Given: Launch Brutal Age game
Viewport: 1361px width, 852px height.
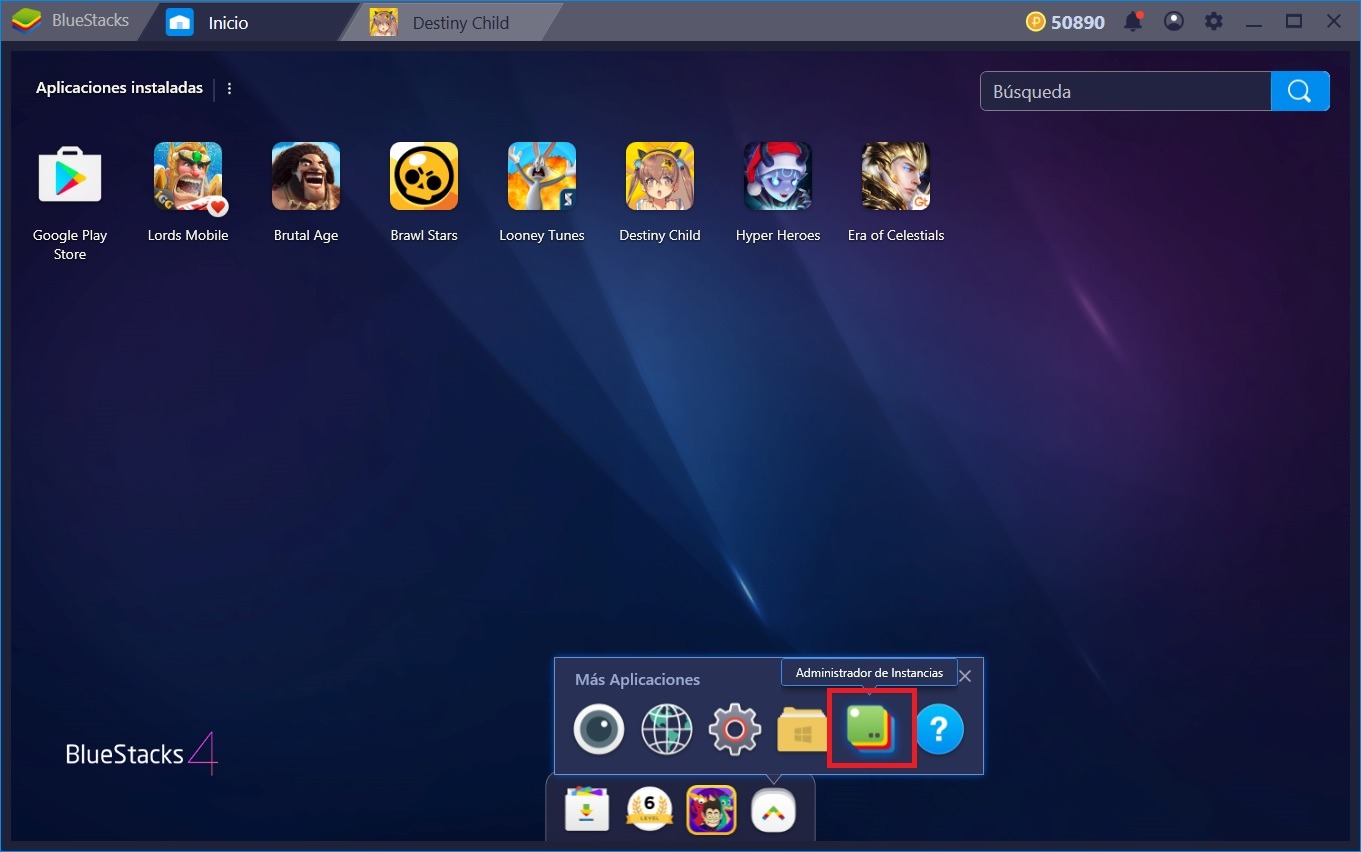Looking at the screenshot, I should click(x=306, y=176).
